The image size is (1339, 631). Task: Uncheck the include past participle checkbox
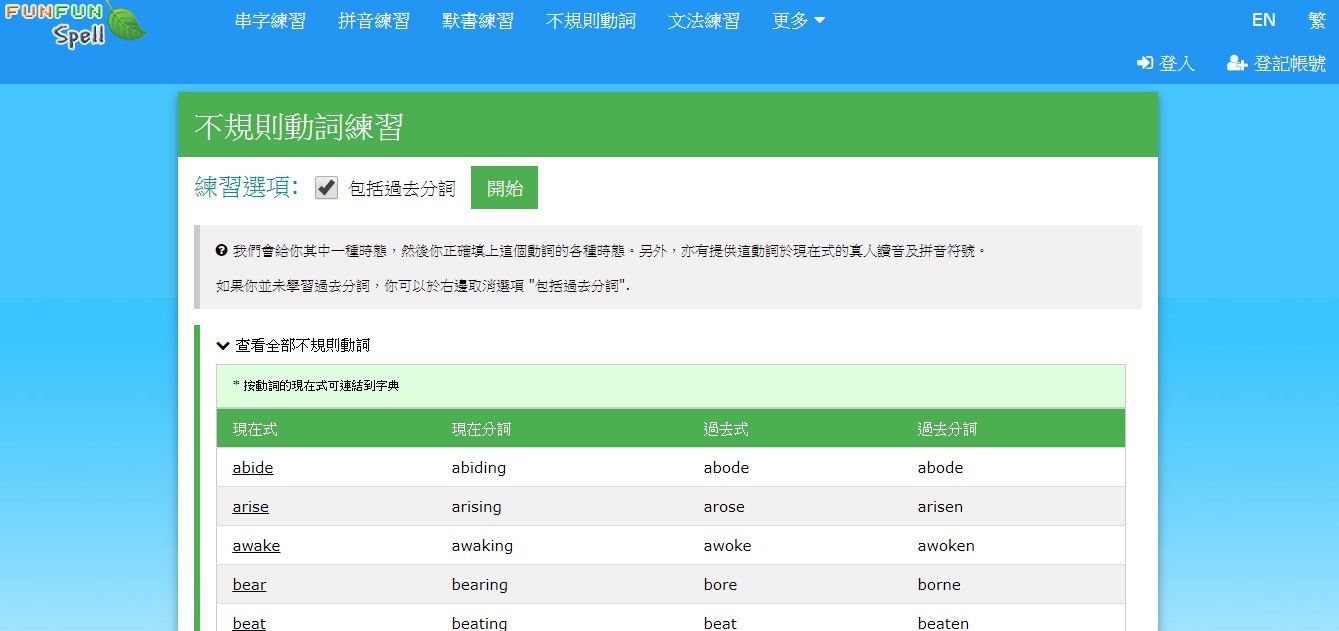pos(326,188)
